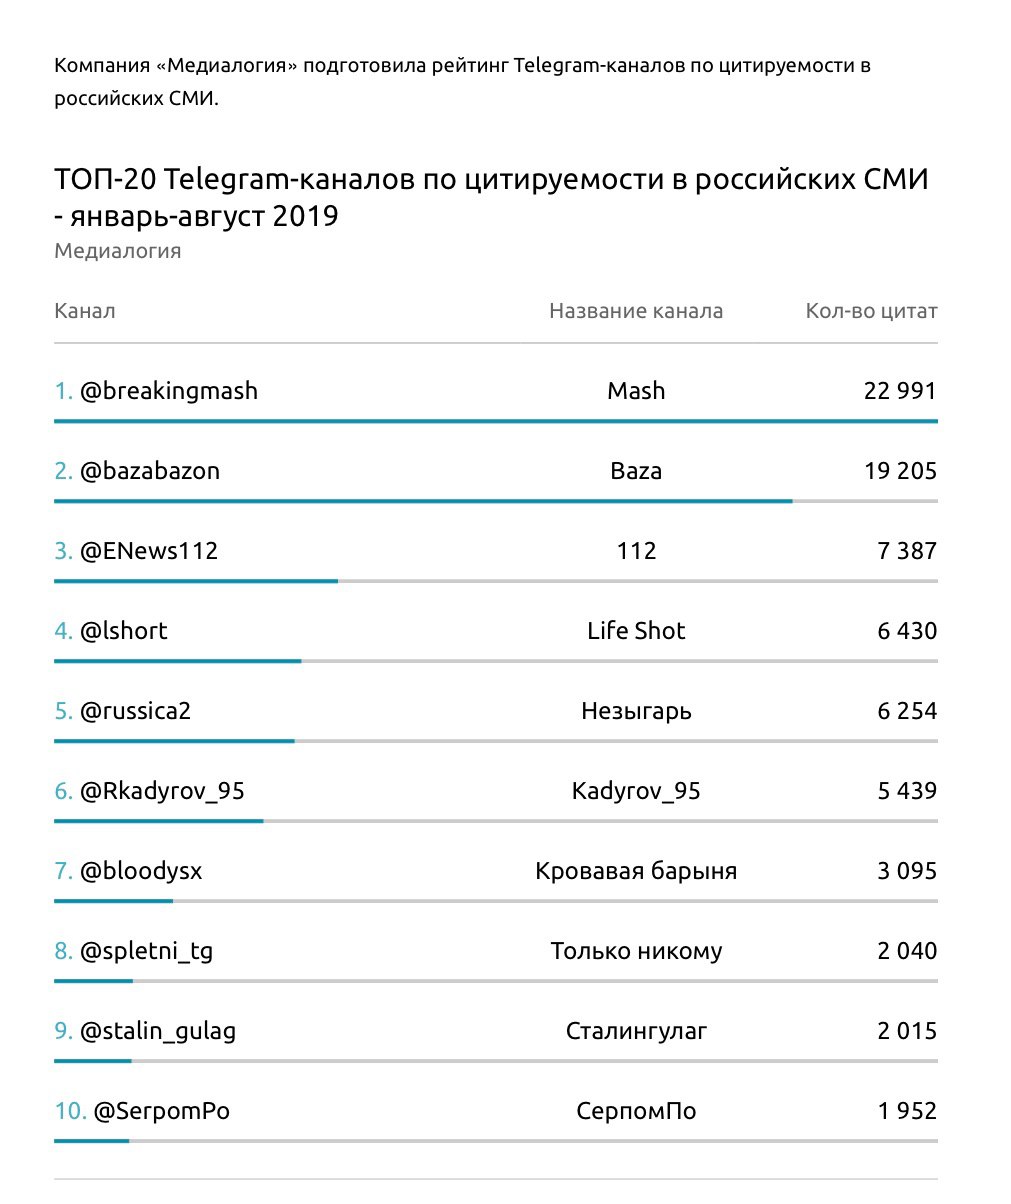Click the blue citation bar under @bazabazon
The height and width of the screenshot is (1204, 1011).
[423, 501]
